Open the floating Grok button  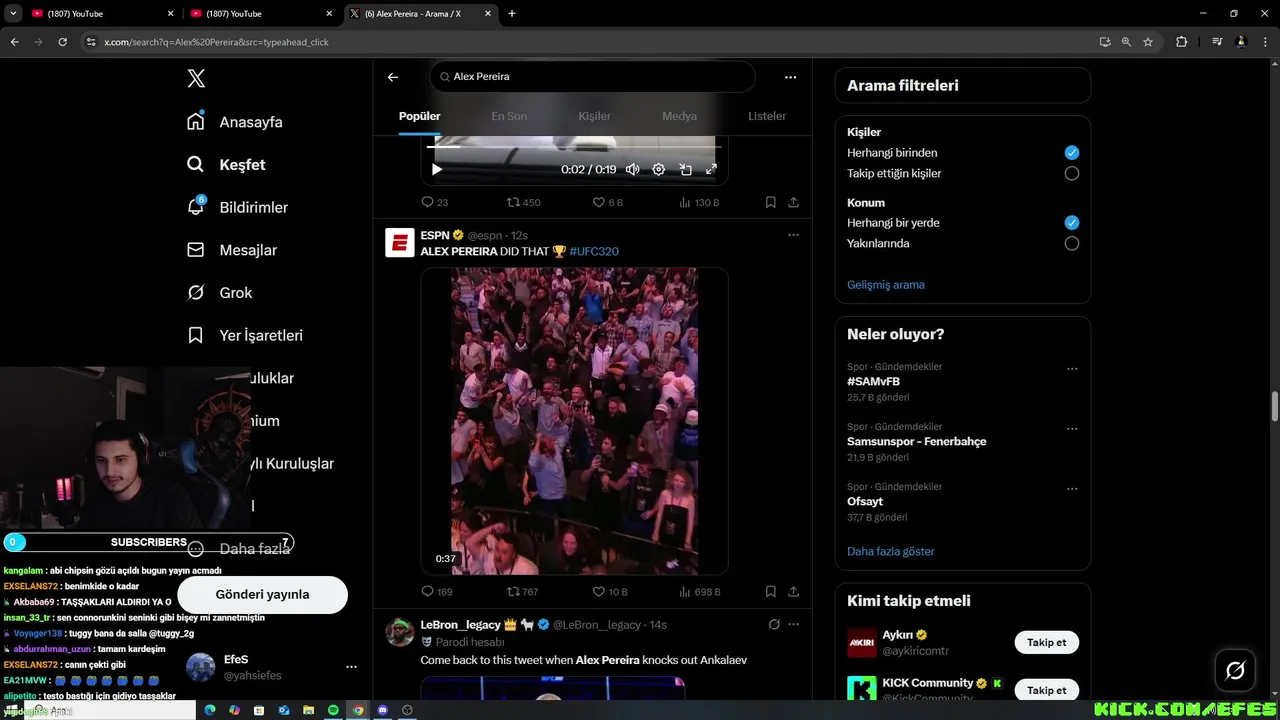pyautogui.click(x=1235, y=670)
